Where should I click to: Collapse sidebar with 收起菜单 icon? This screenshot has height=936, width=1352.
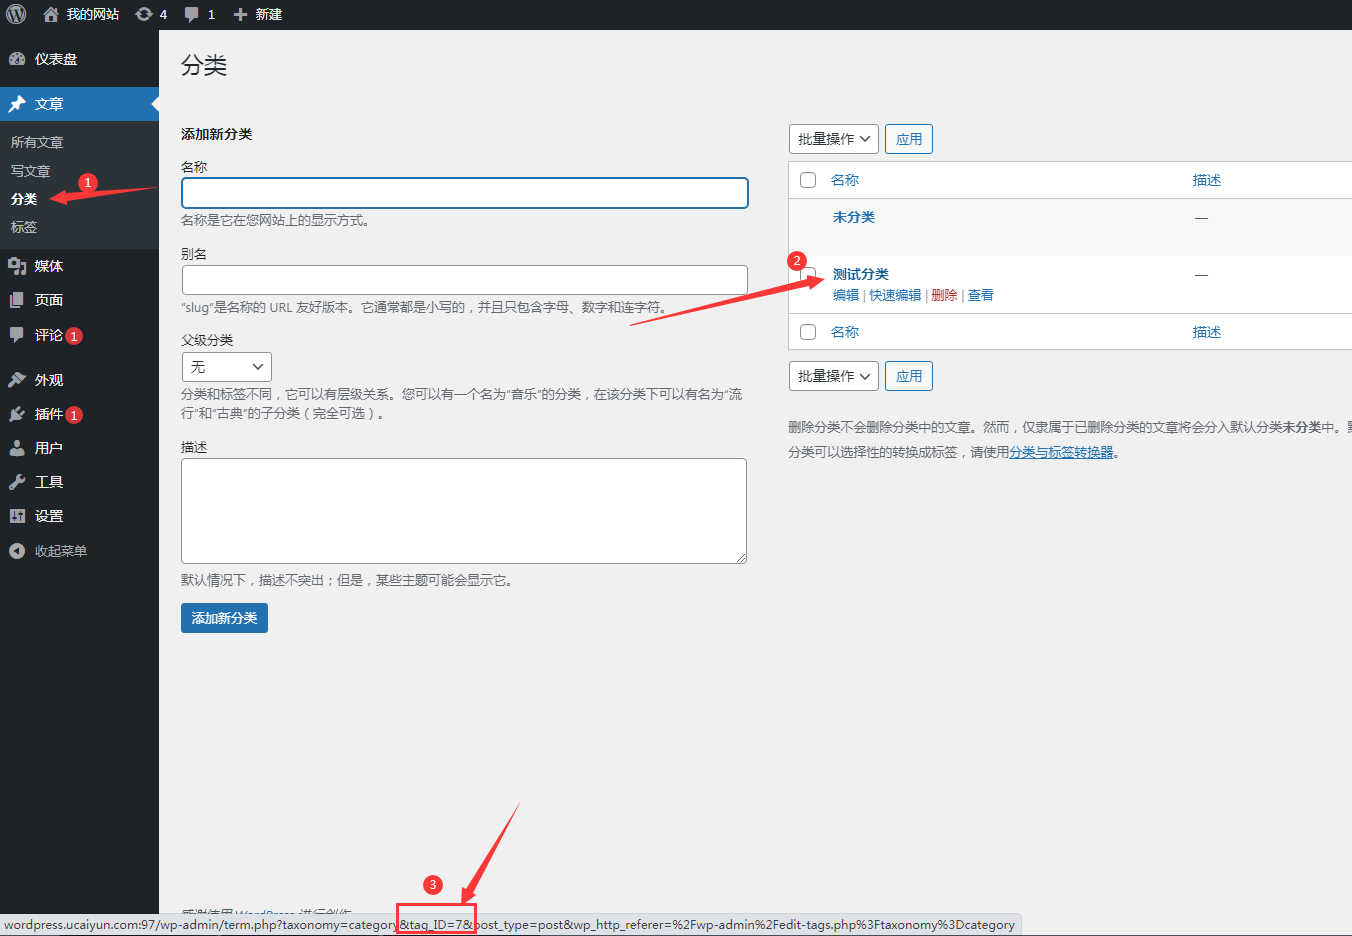pos(17,551)
